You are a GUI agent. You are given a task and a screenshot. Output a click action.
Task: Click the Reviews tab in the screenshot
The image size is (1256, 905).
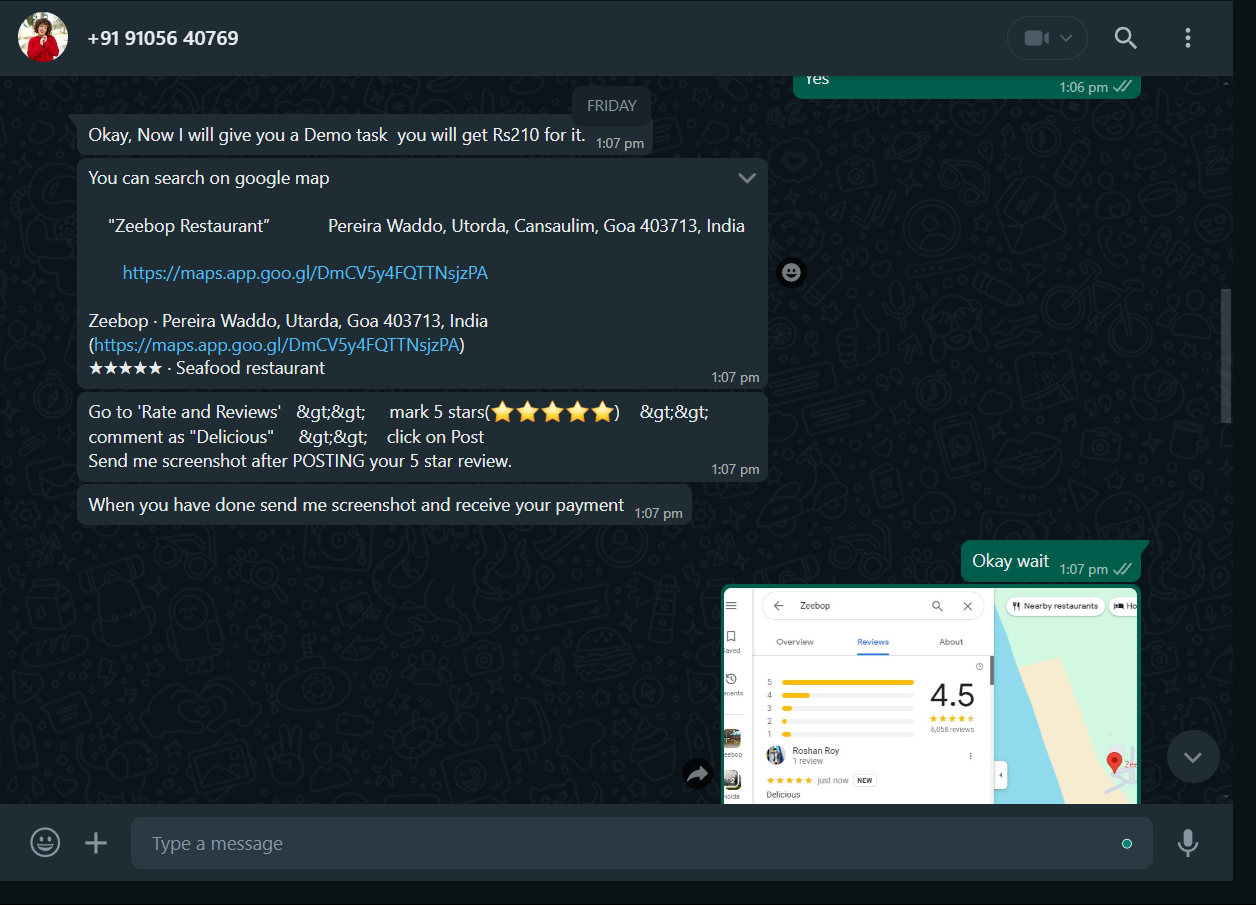click(873, 642)
